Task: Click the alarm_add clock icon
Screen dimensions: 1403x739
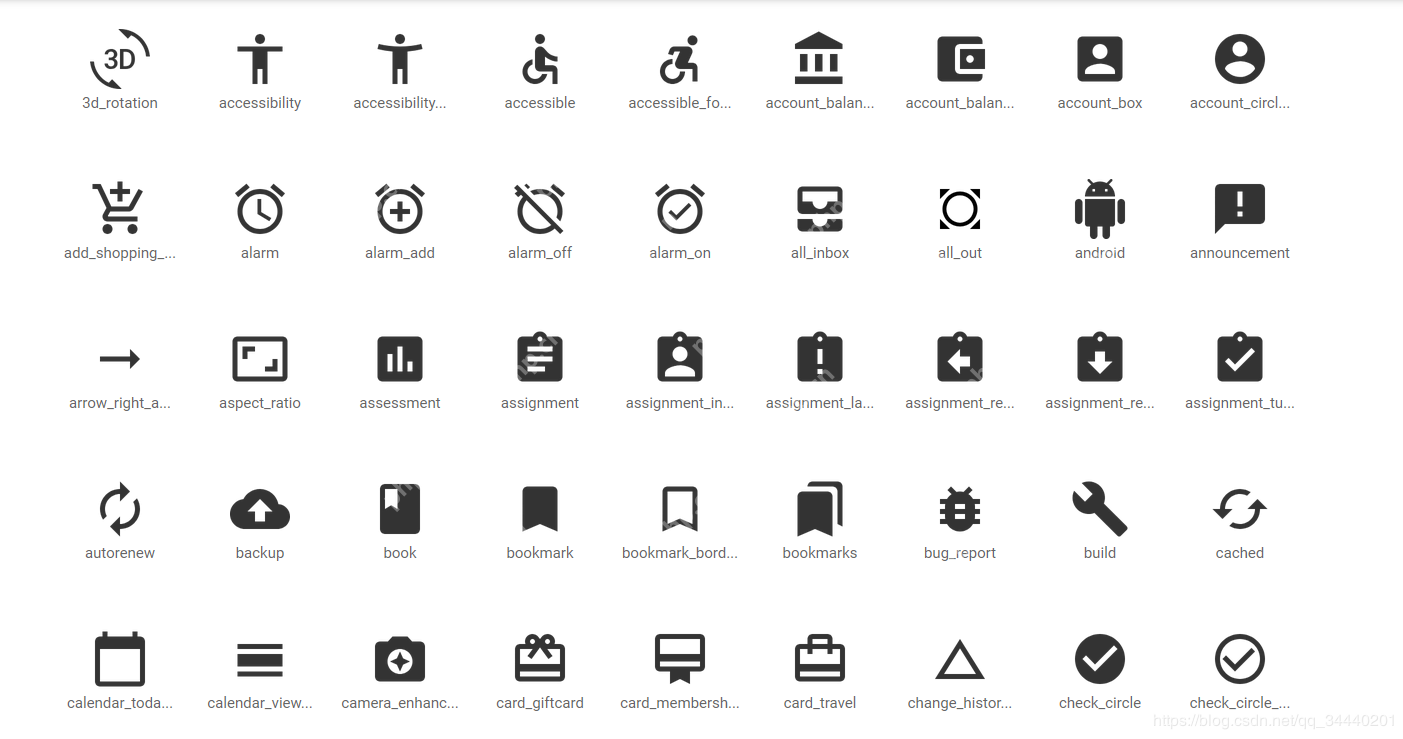Action: point(400,209)
